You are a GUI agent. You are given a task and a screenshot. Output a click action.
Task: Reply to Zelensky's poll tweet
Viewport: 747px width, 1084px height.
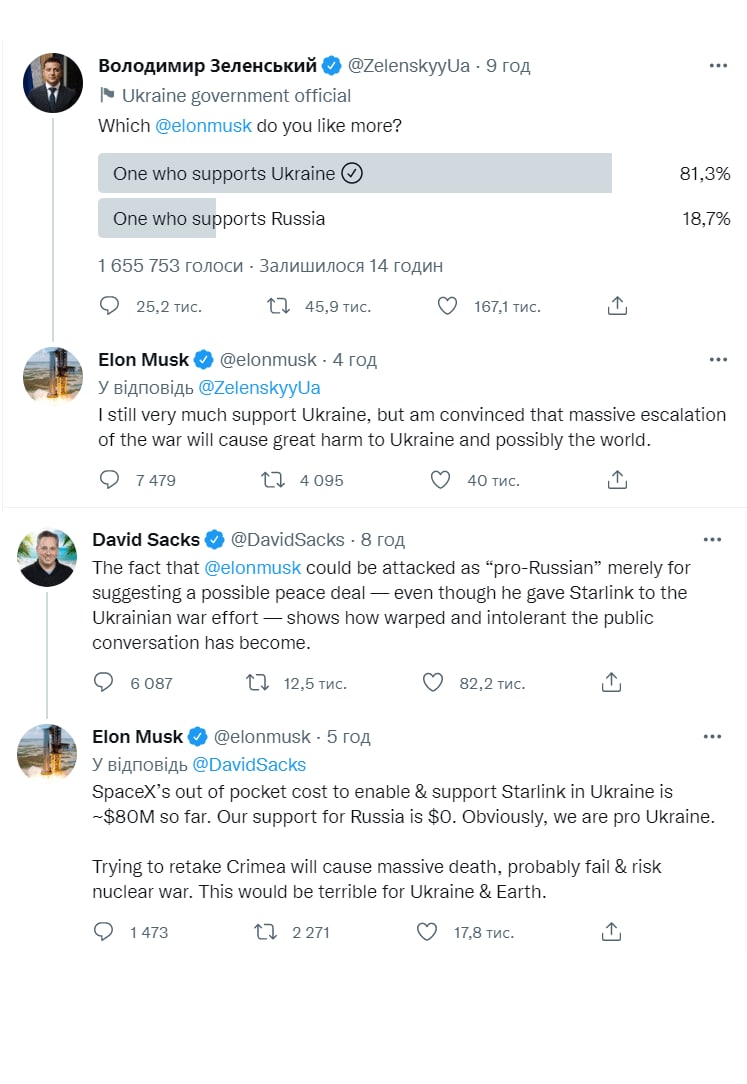[x=109, y=305]
